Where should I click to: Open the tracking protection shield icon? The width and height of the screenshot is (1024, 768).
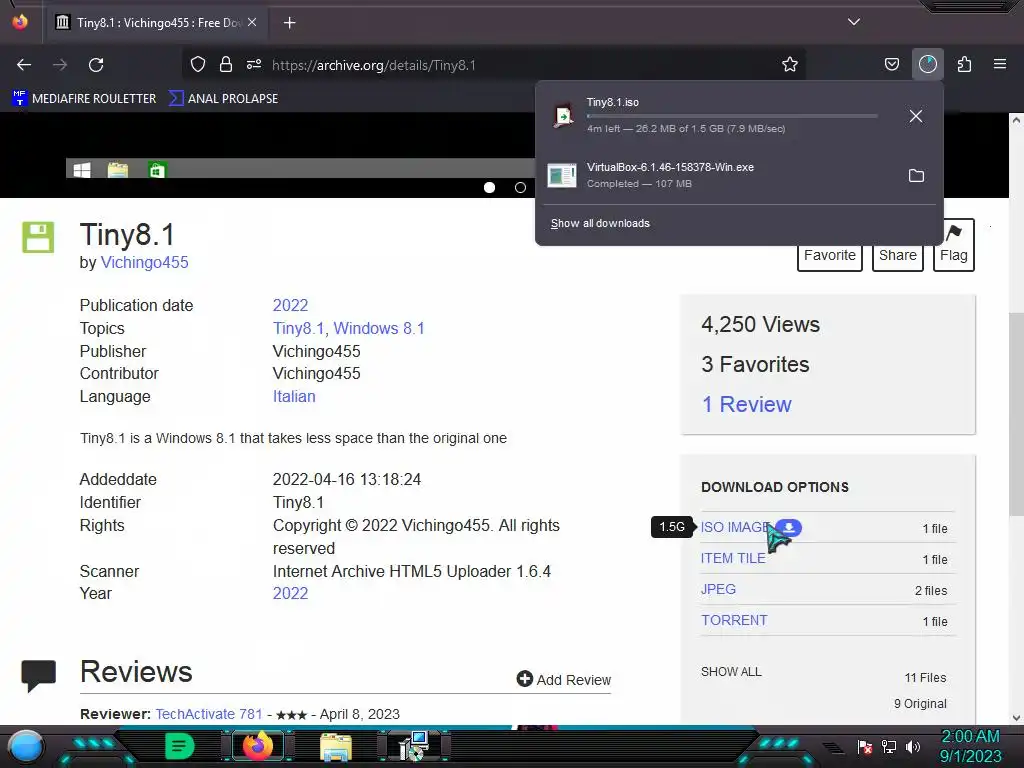(x=198, y=65)
